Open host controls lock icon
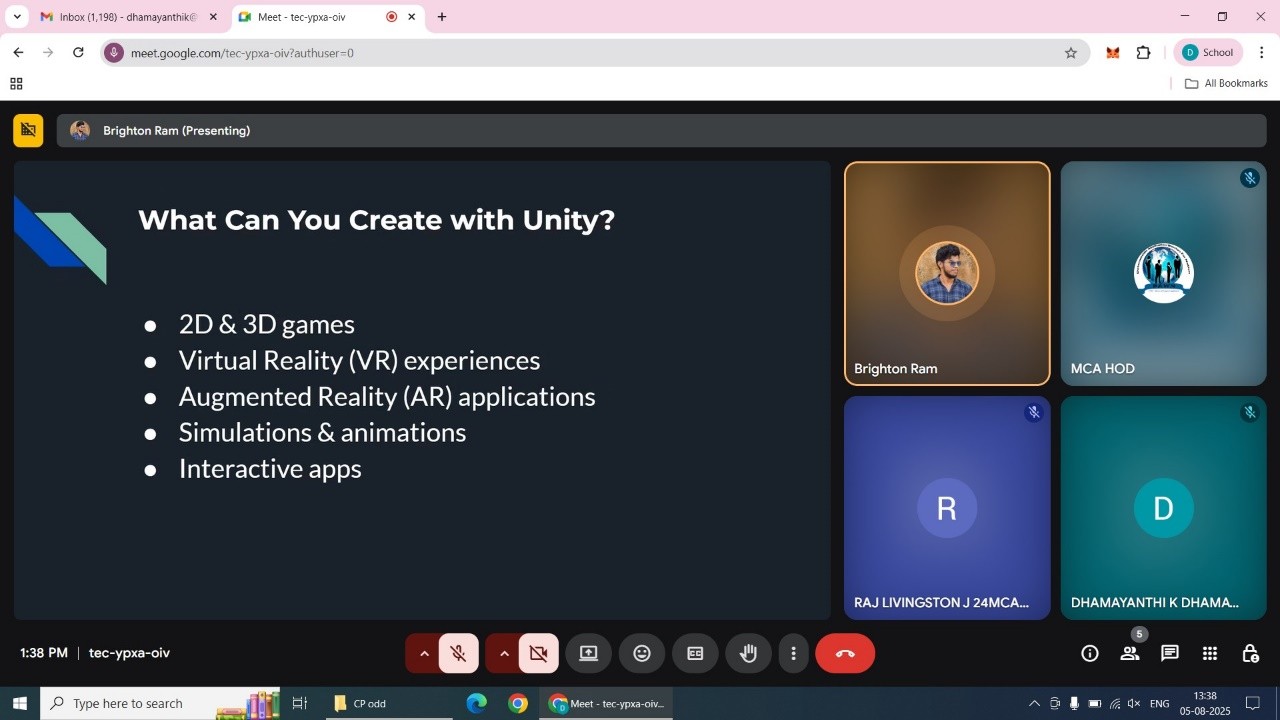Viewport: 1280px width, 720px height. [1250, 653]
